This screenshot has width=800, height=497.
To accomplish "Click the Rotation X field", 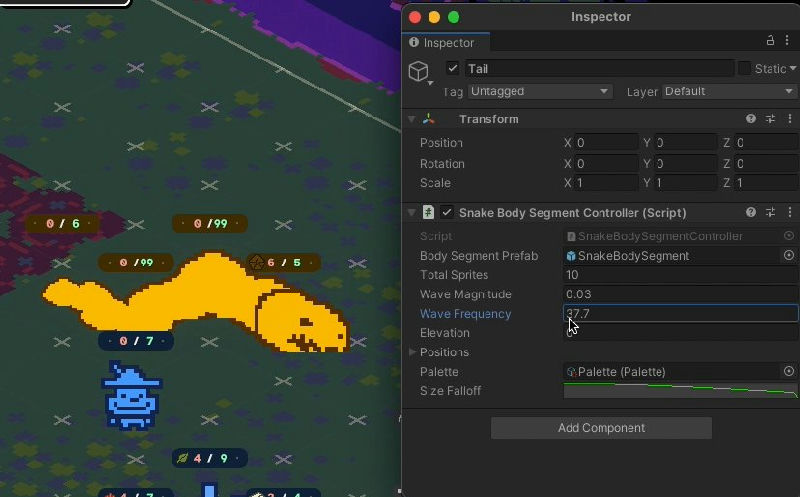I will click(606, 163).
